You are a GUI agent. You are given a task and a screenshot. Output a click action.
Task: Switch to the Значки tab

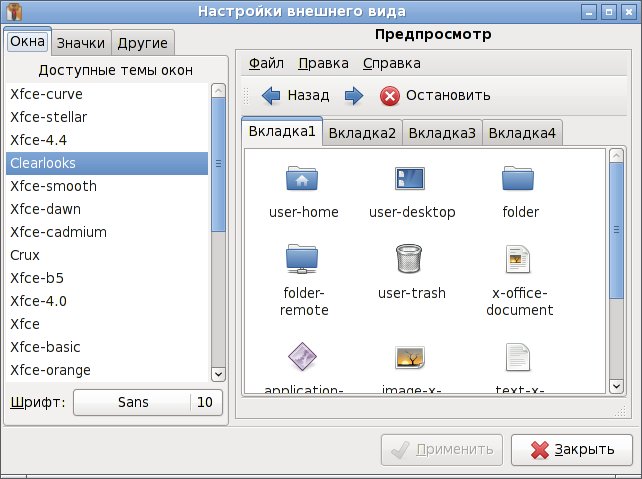point(81,43)
